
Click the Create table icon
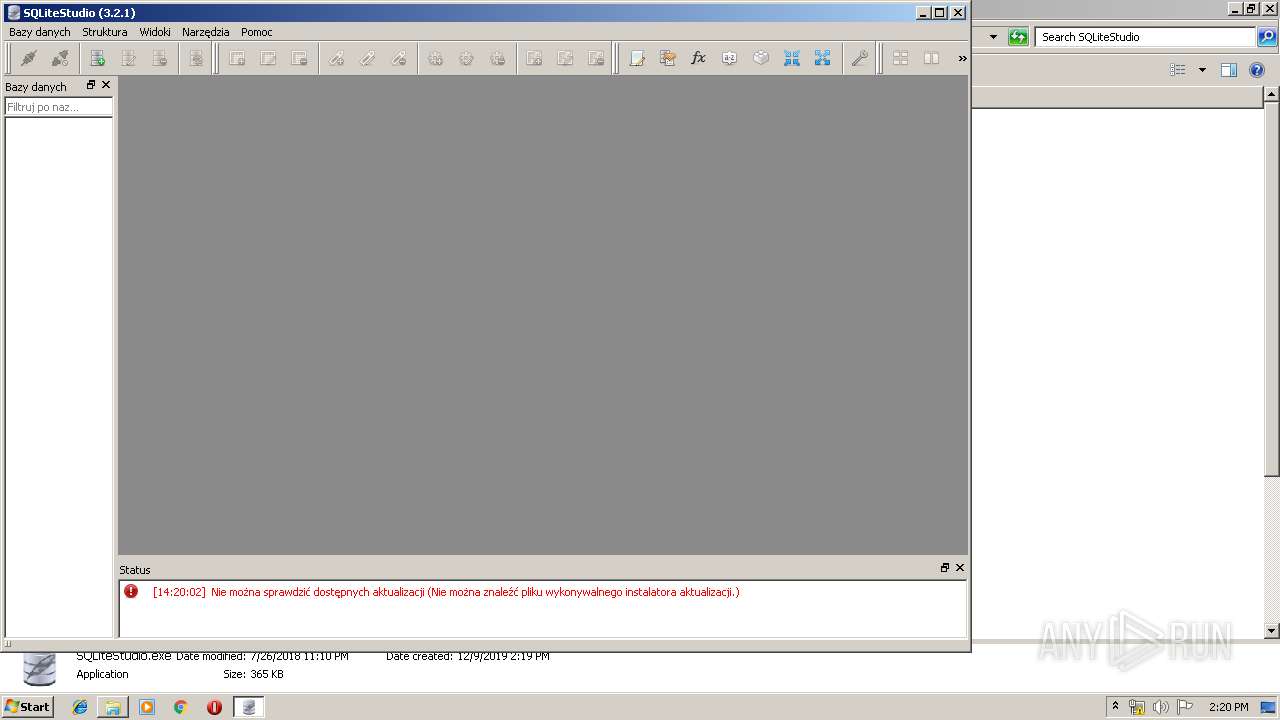(x=237, y=58)
